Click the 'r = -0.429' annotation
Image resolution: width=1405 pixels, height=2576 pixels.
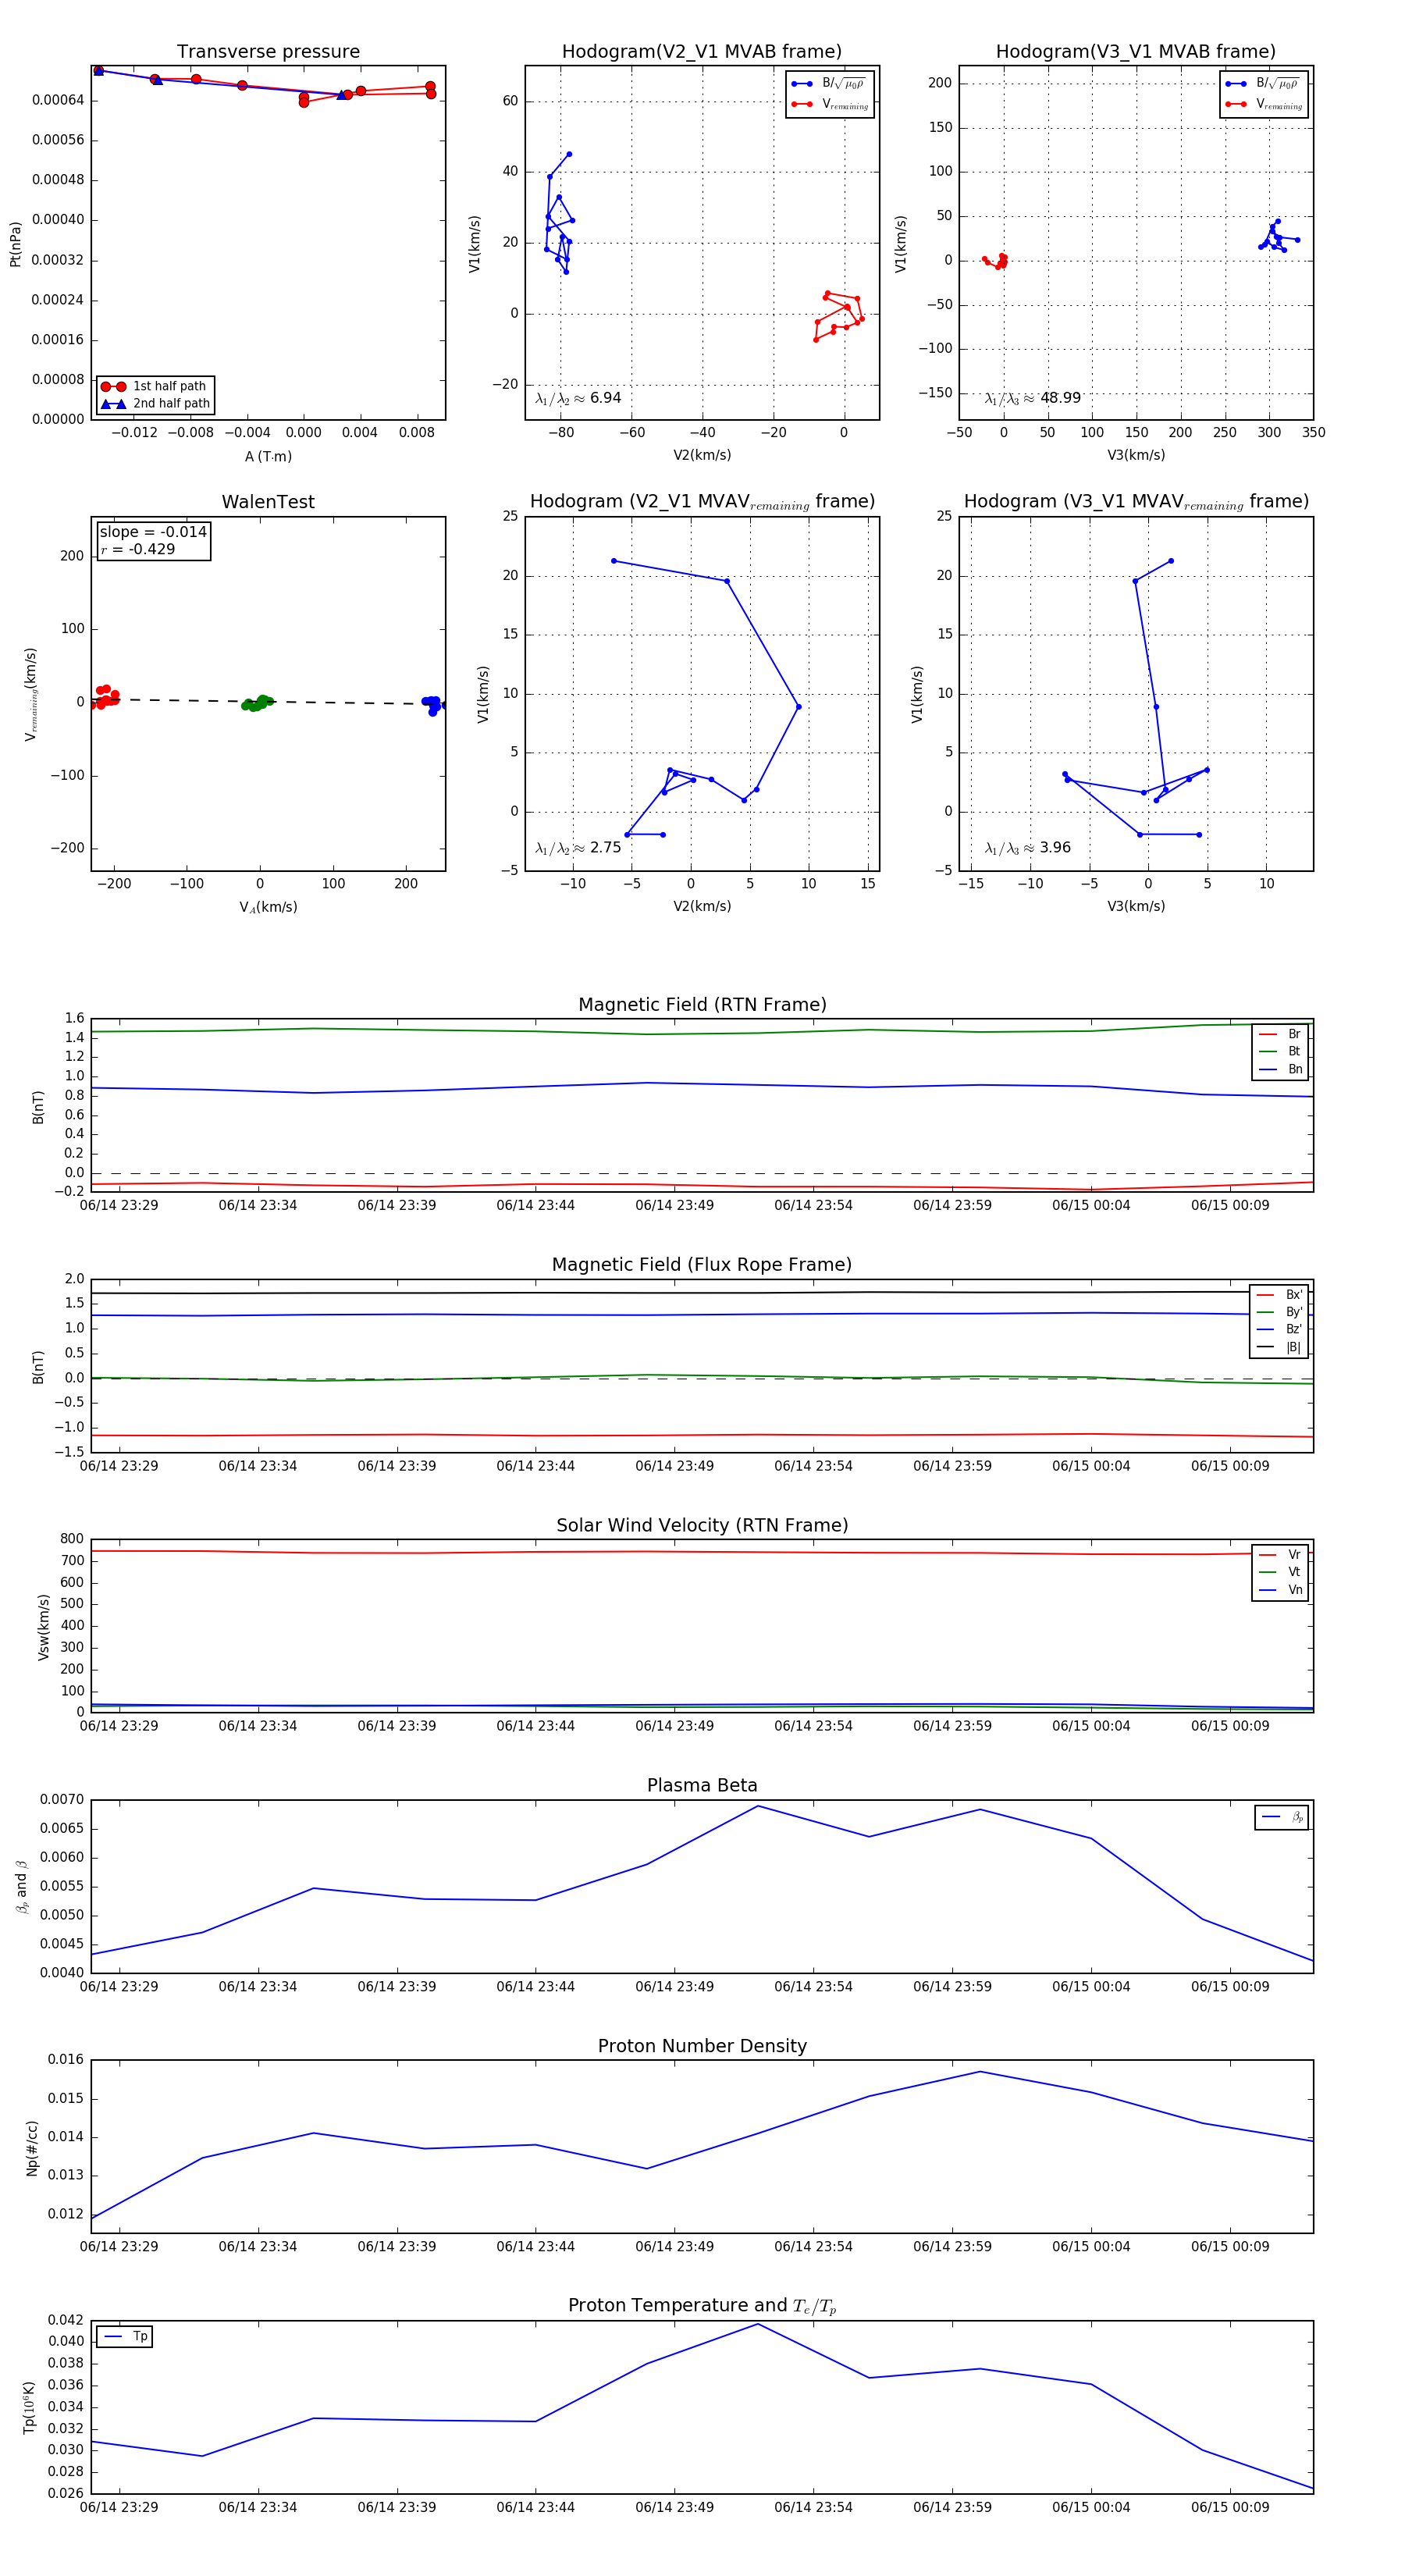coord(138,549)
